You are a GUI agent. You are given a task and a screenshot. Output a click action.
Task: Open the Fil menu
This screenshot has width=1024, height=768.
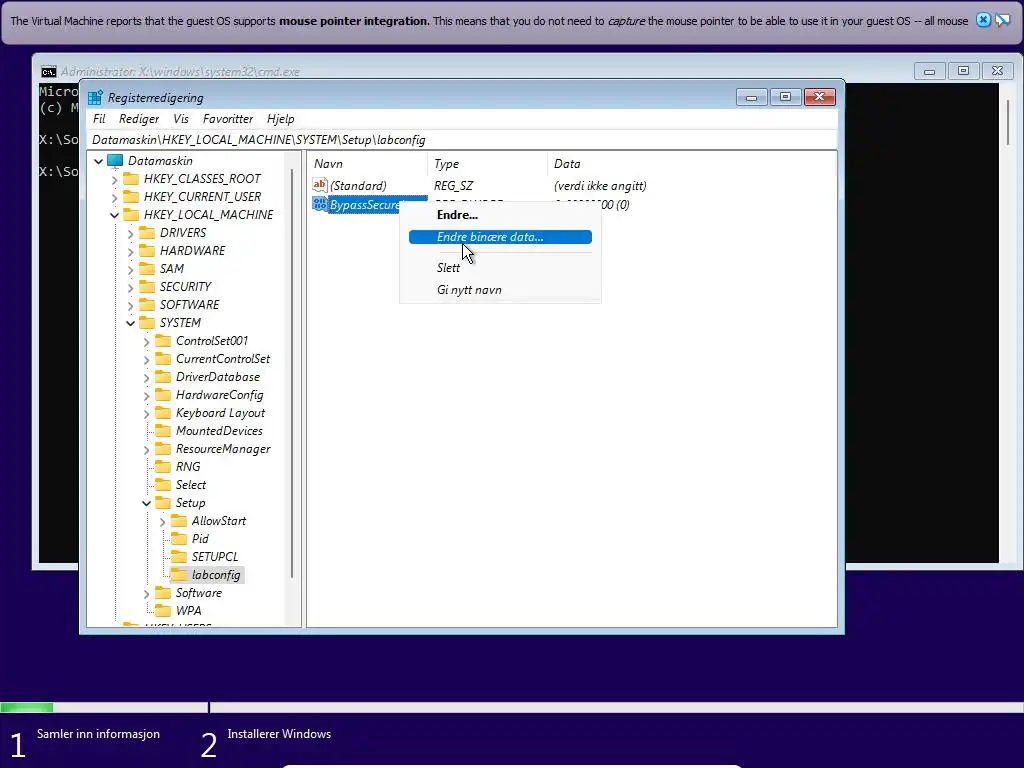pos(99,119)
